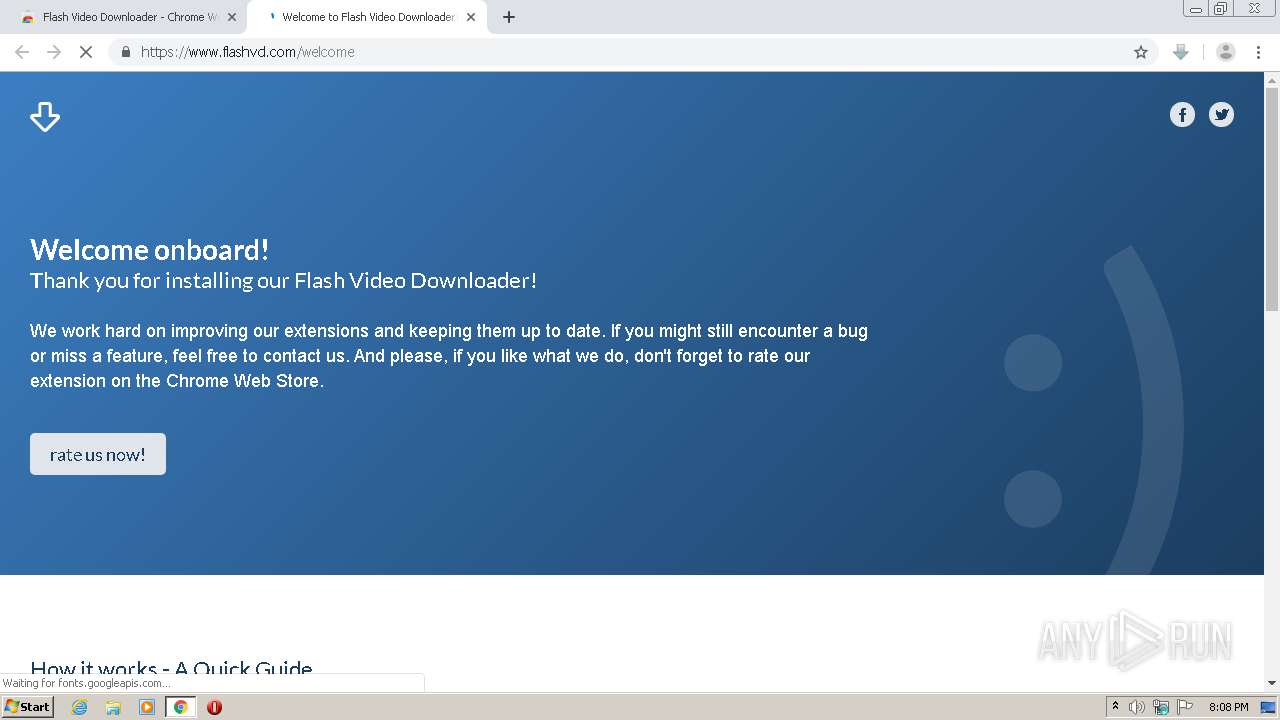This screenshot has width=1280, height=720.
Task: Stop loading the page
Action: point(86,52)
